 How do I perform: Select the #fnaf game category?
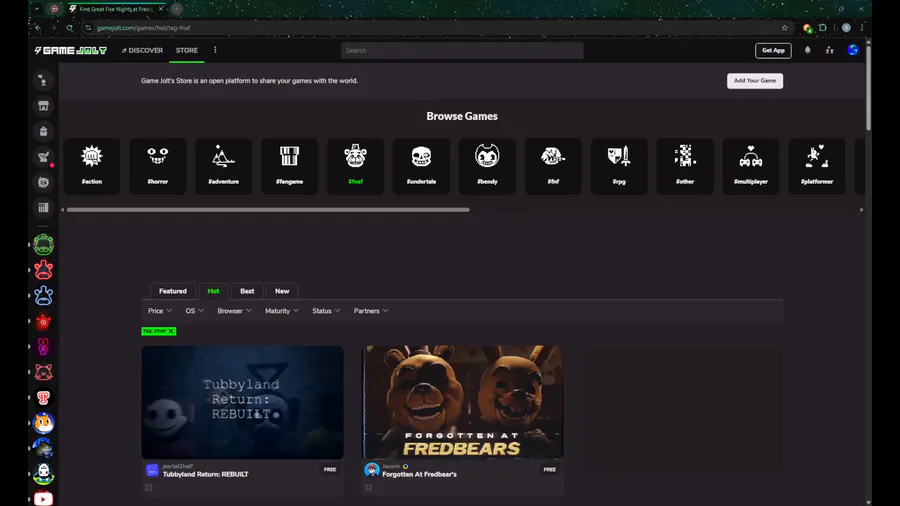pos(355,166)
